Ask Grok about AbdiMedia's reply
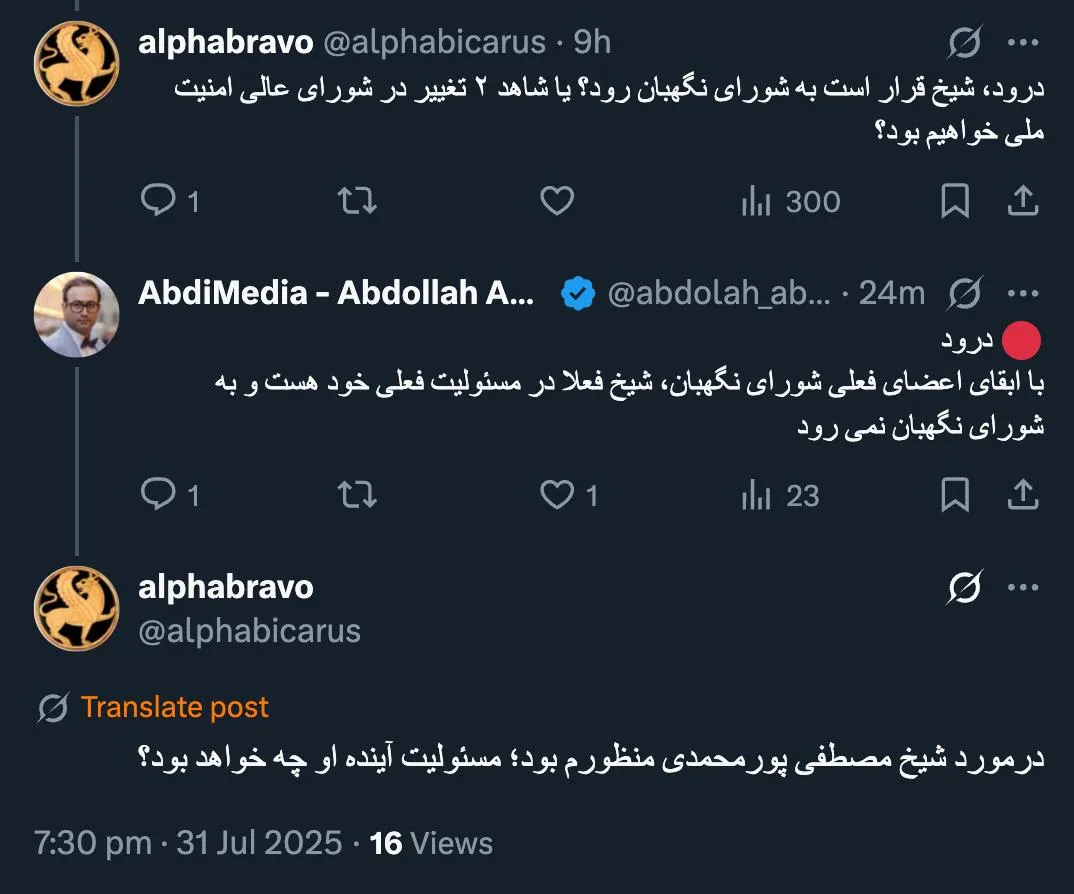Viewport: 1074px width, 894px height. pyautogui.click(x=963, y=292)
